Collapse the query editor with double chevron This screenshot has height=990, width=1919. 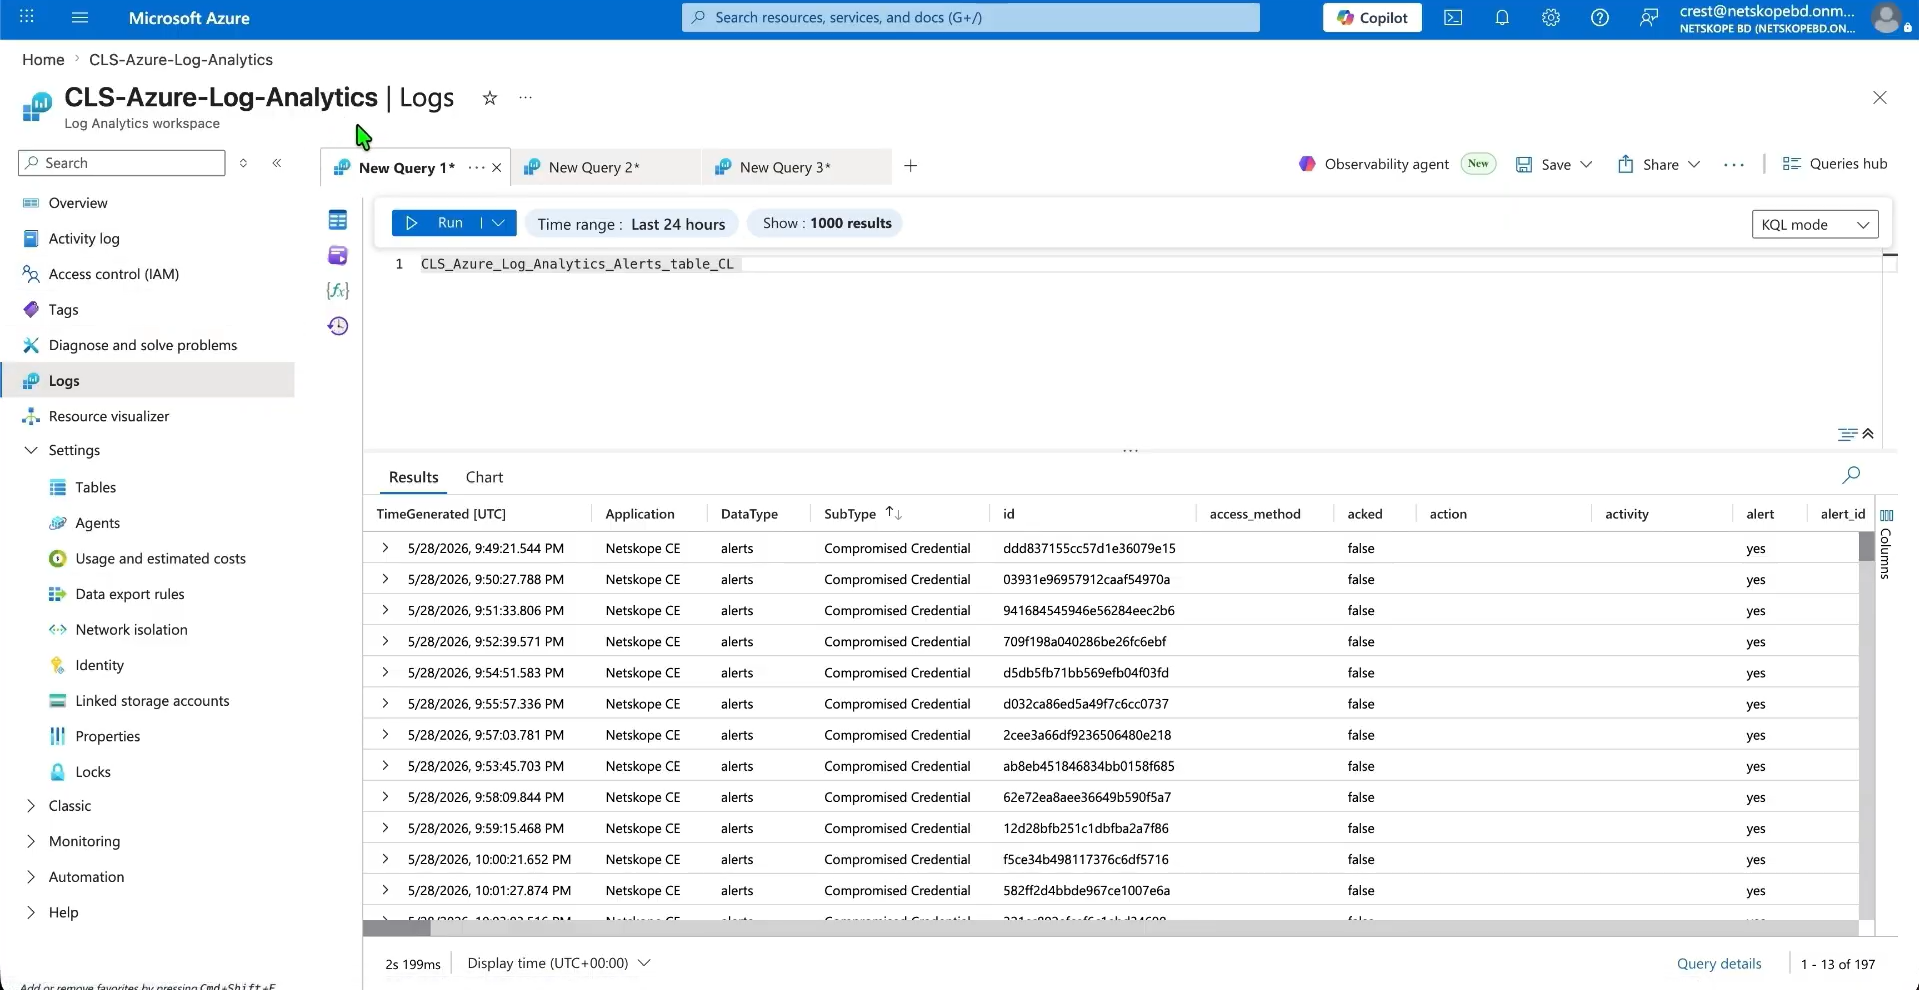pos(1868,434)
